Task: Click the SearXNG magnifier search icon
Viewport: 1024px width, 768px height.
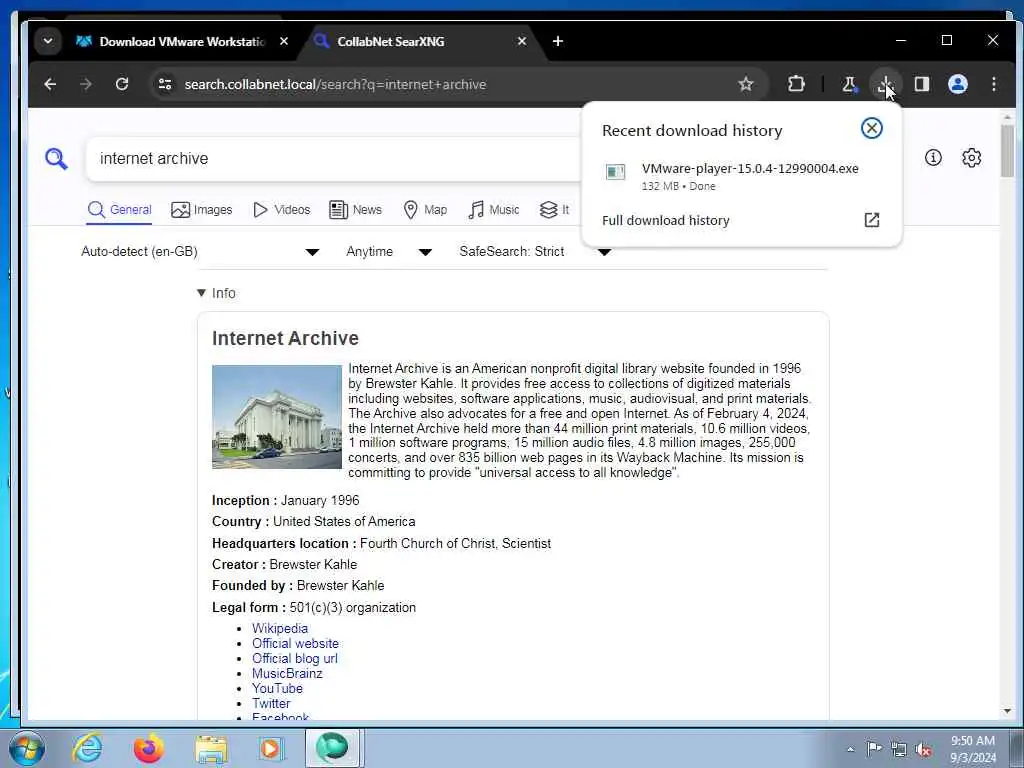Action: point(56,159)
